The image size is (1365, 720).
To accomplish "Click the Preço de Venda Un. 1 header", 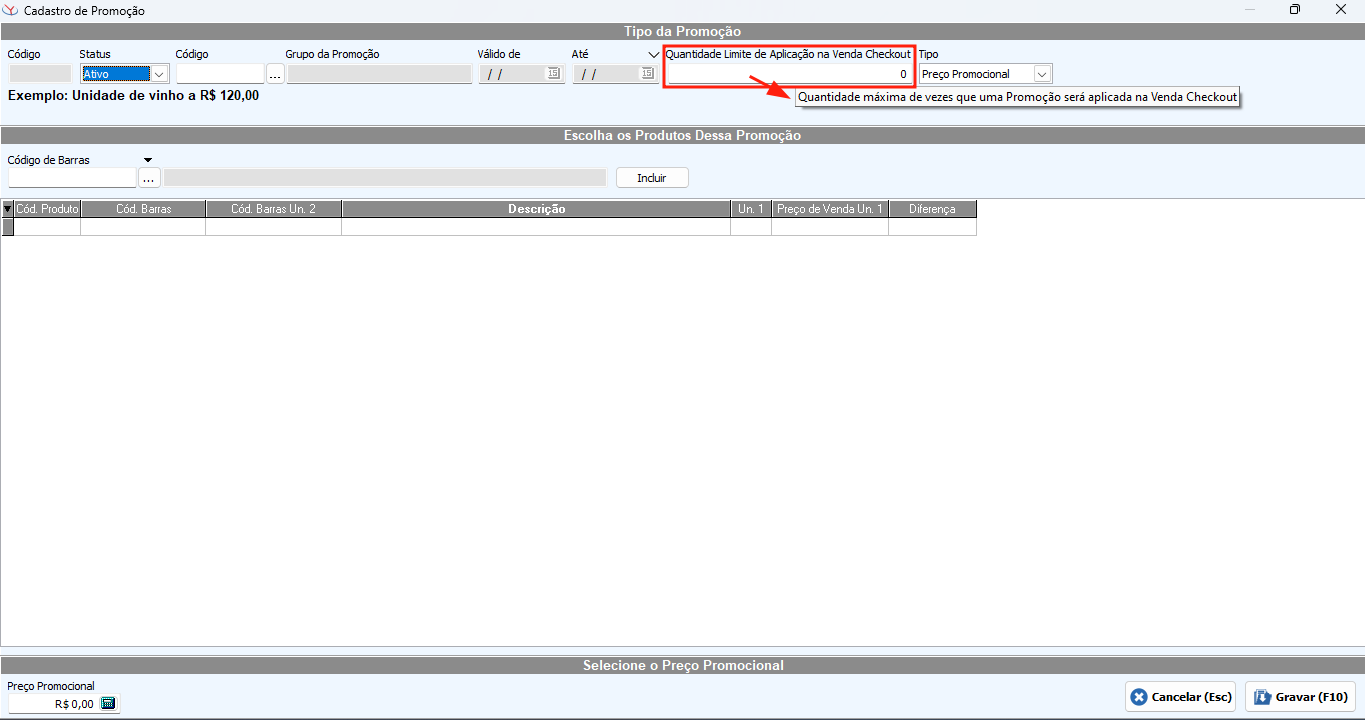I will (829, 209).
